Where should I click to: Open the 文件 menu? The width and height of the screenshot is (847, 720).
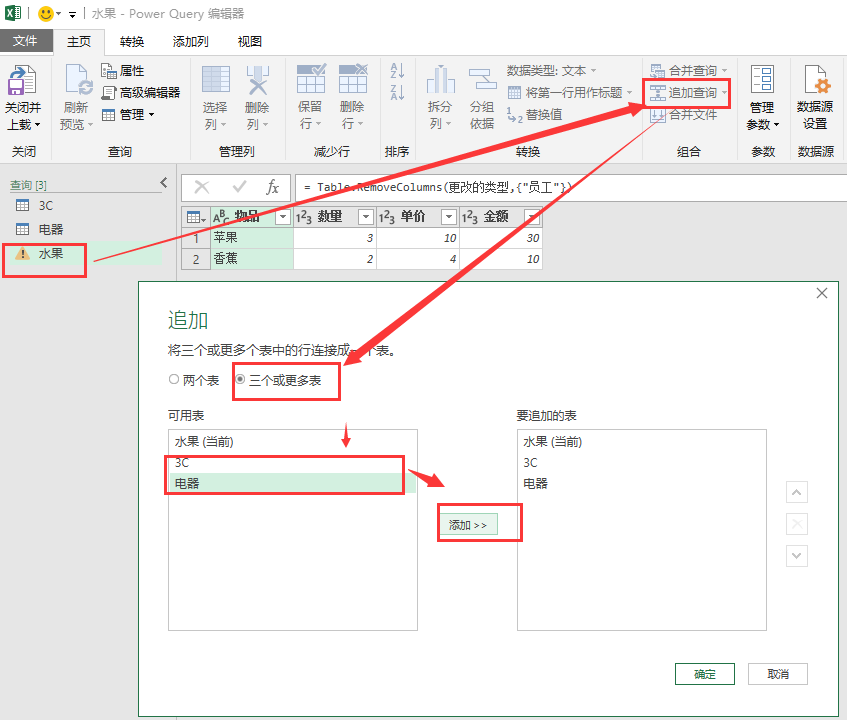(x=25, y=41)
